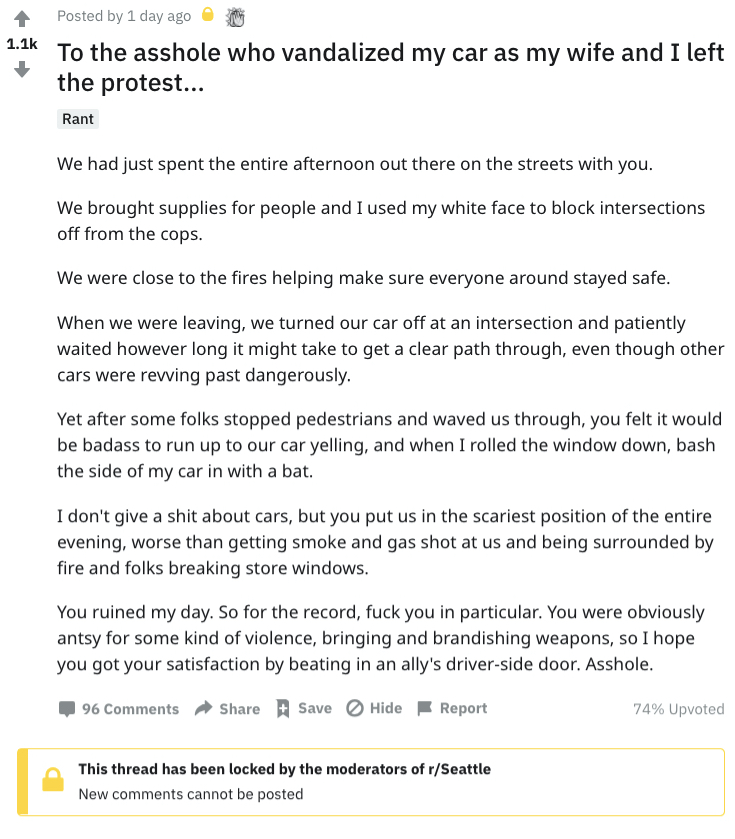The height and width of the screenshot is (839, 735).
Task: Click the 1.1k vote score
Action: tap(22, 44)
